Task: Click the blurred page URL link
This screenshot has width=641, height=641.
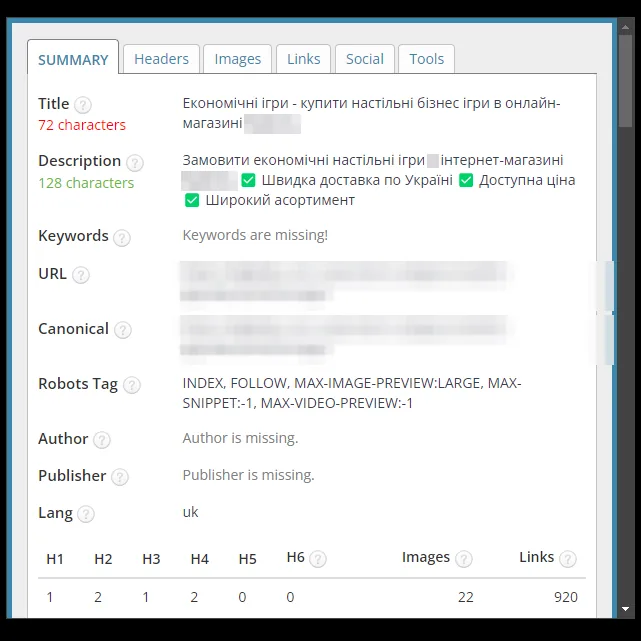Action: tap(345, 281)
